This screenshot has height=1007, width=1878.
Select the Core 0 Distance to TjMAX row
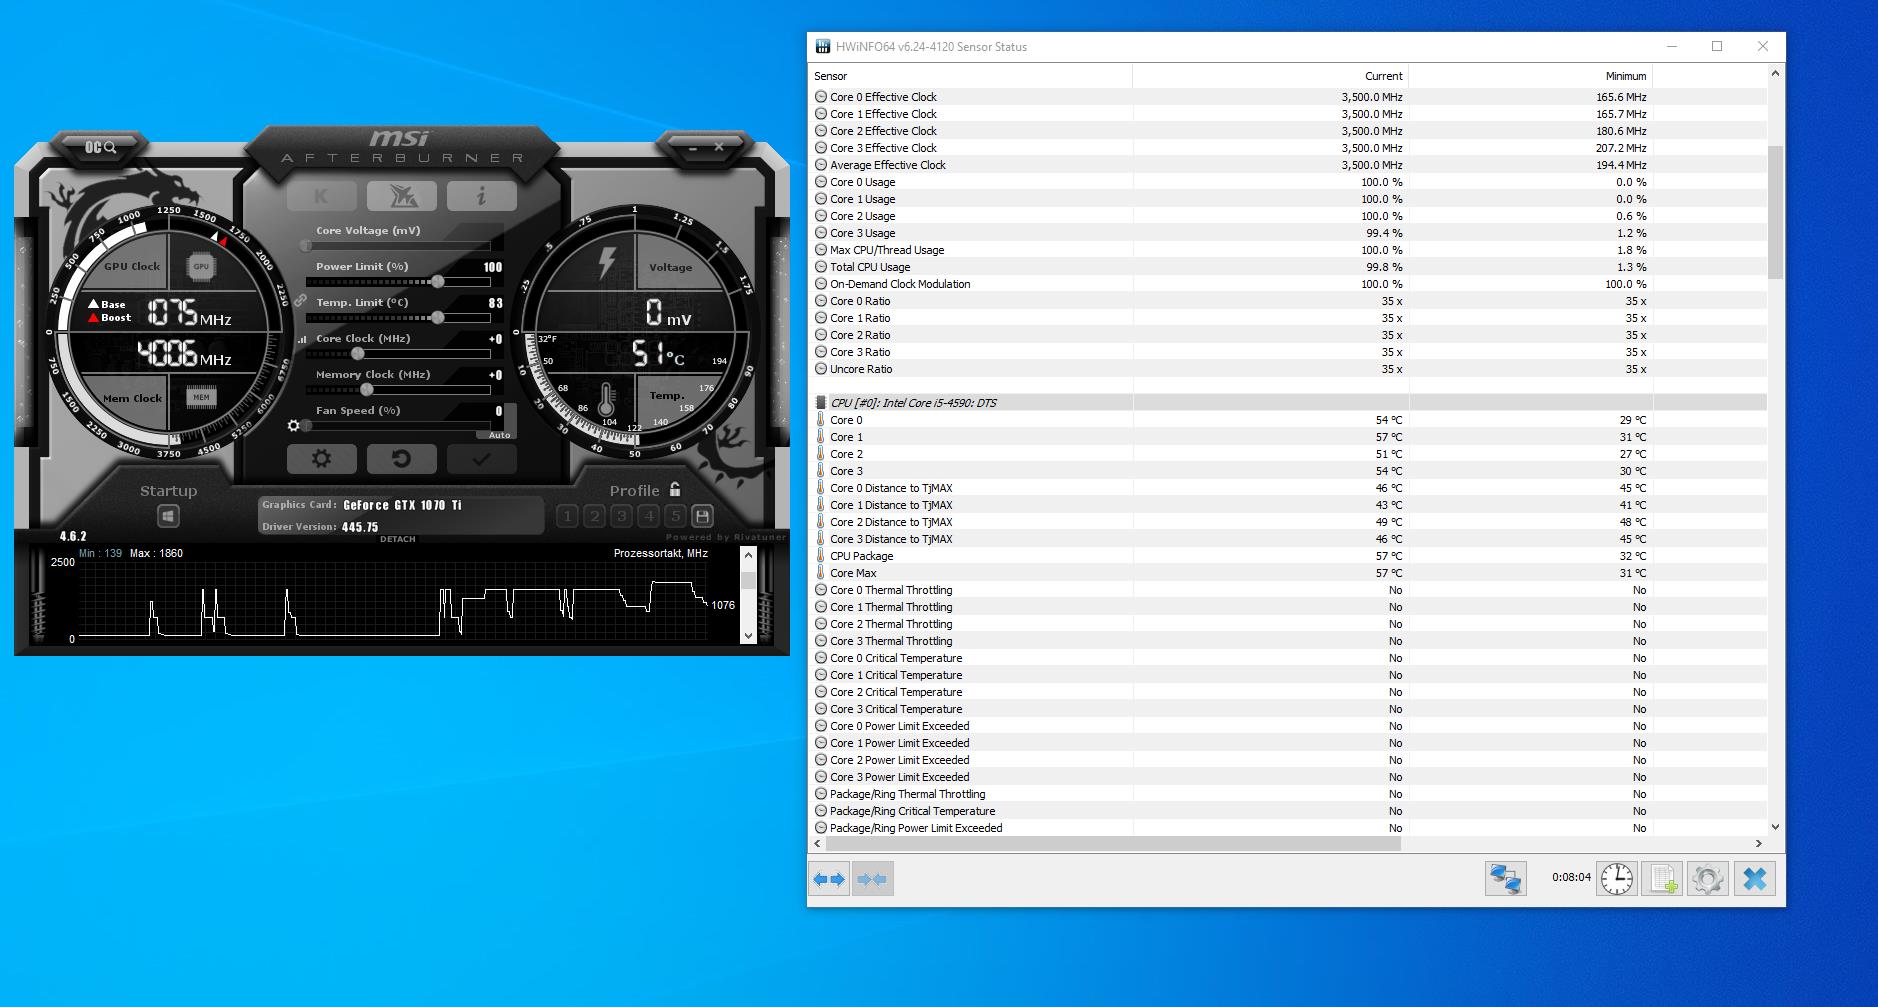coord(1288,488)
